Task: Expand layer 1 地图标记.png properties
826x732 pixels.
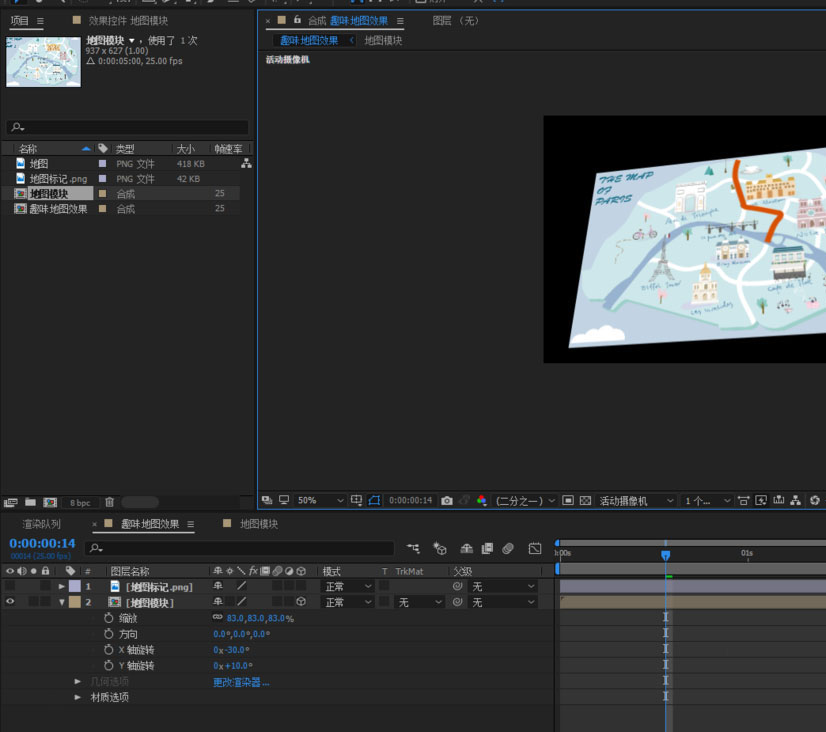Action: coord(62,586)
